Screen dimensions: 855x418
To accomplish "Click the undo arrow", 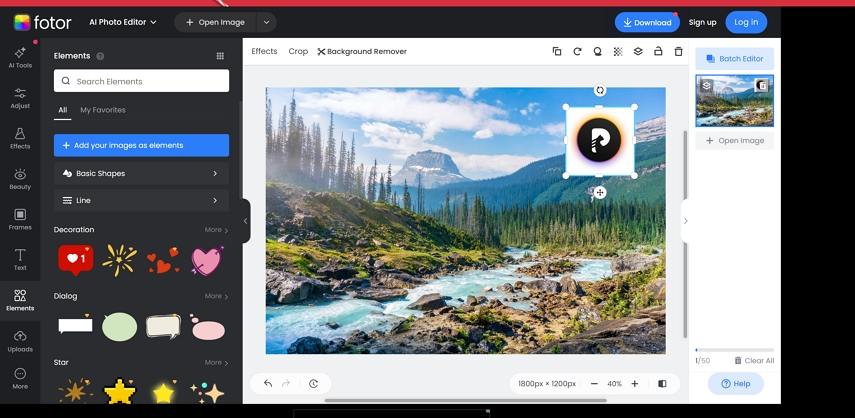I will (x=268, y=383).
